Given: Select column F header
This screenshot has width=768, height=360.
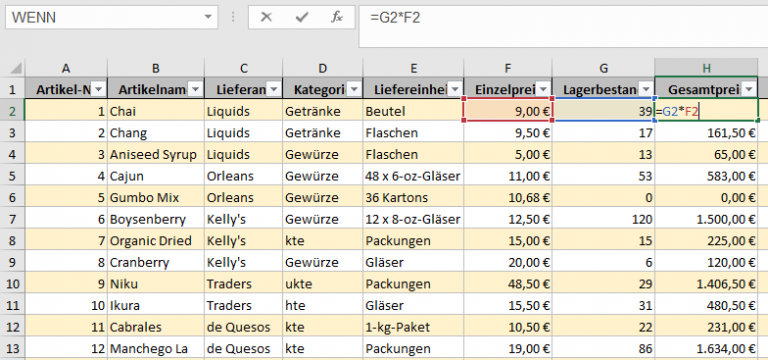Looking at the screenshot, I should point(508,68).
